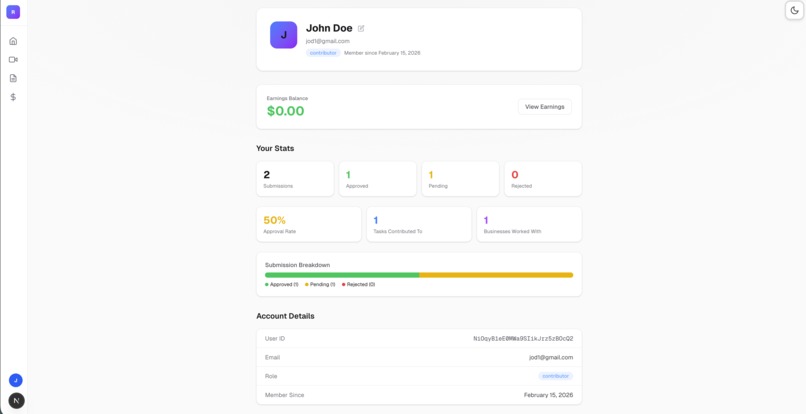Toggle dark mode with the moon icon
The width and height of the screenshot is (806, 414).
795,10
